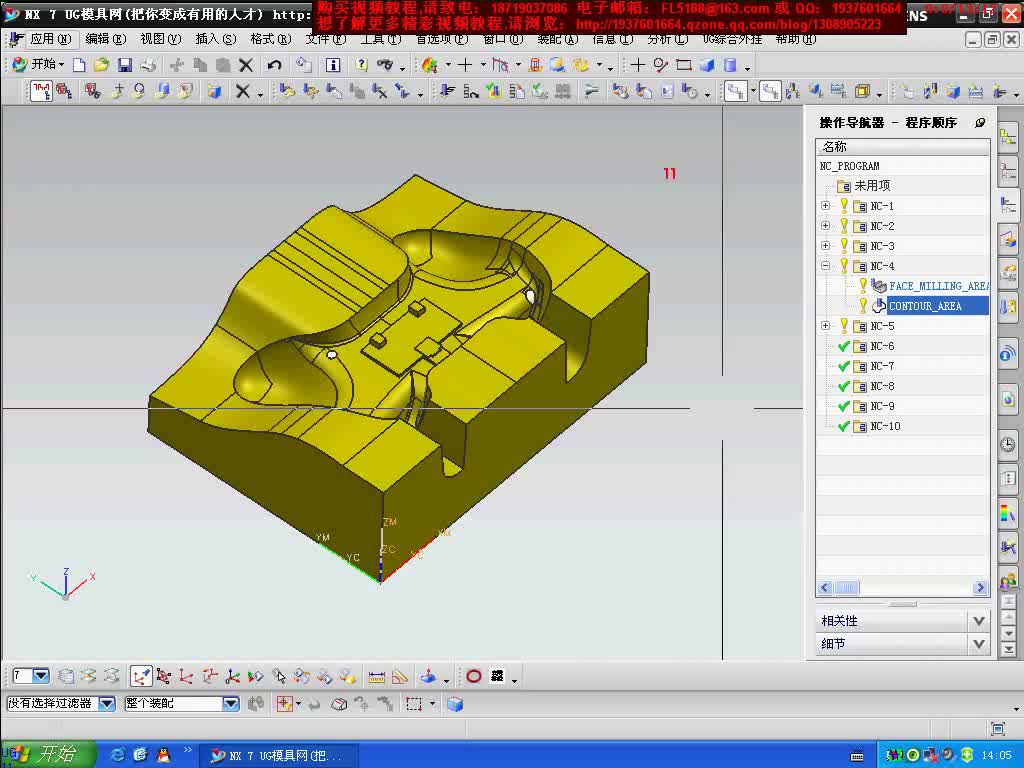Image resolution: width=1024 pixels, height=768 pixels.
Task: Open the 编辑(E) menu
Action: [x=106, y=39]
